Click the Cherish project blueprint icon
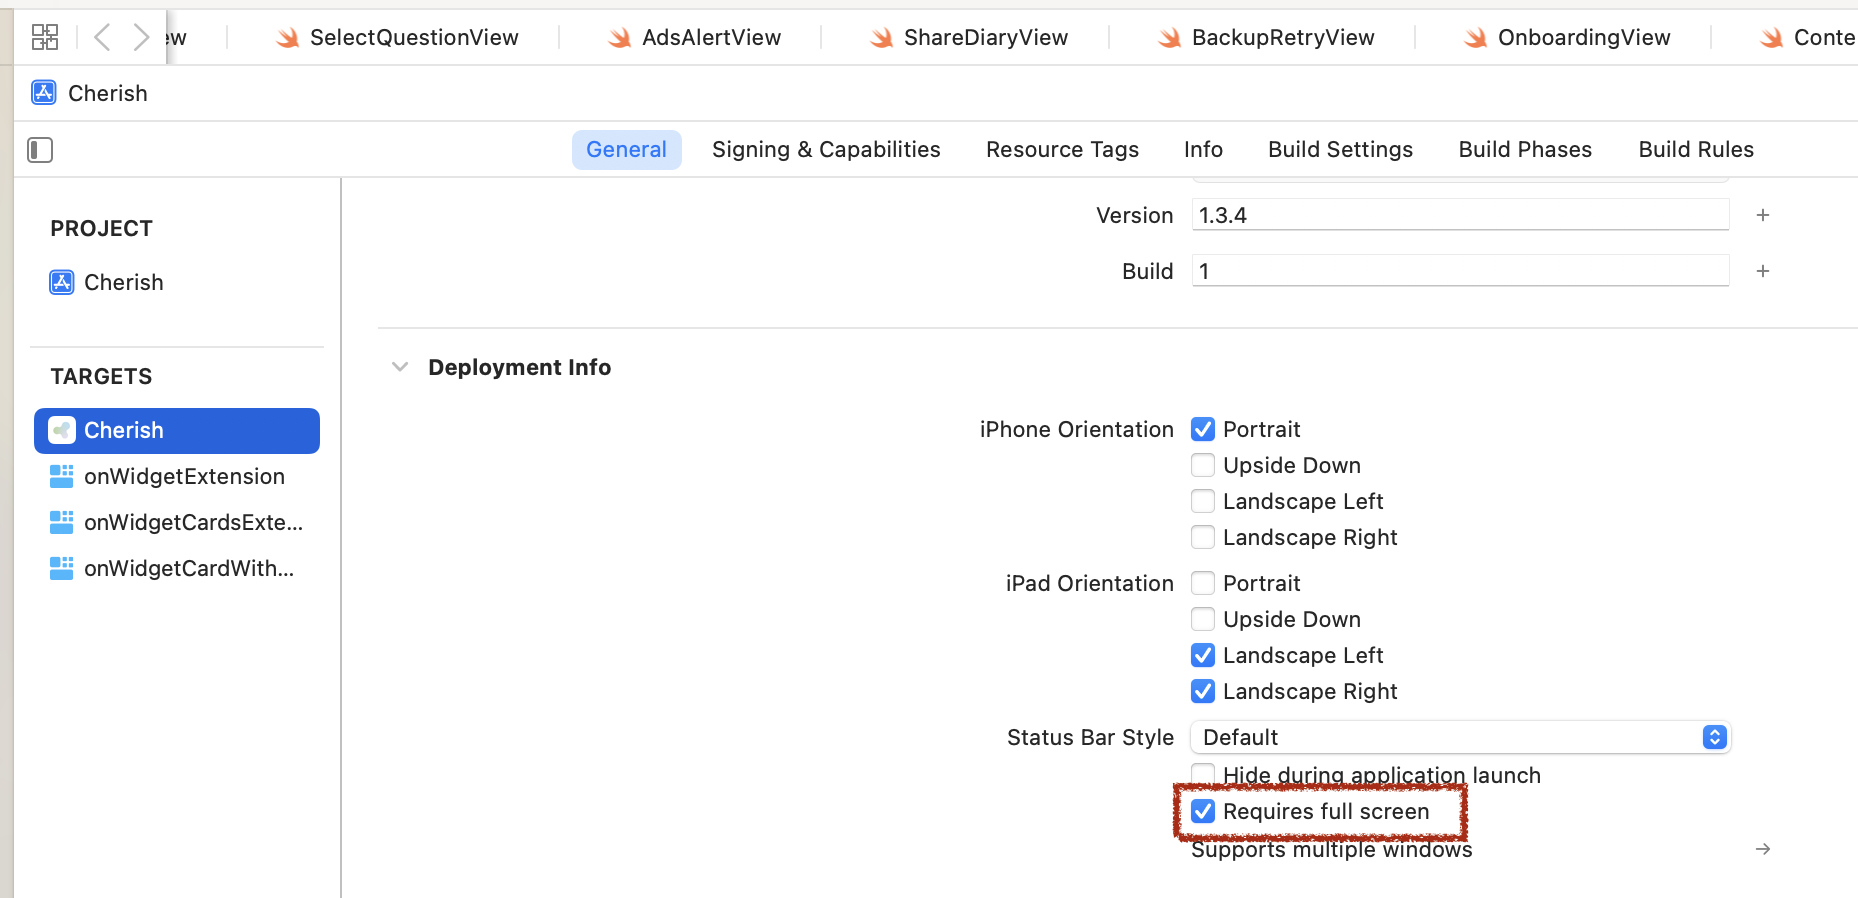Image resolution: width=1858 pixels, height=898 pixels. coord(62,282)
